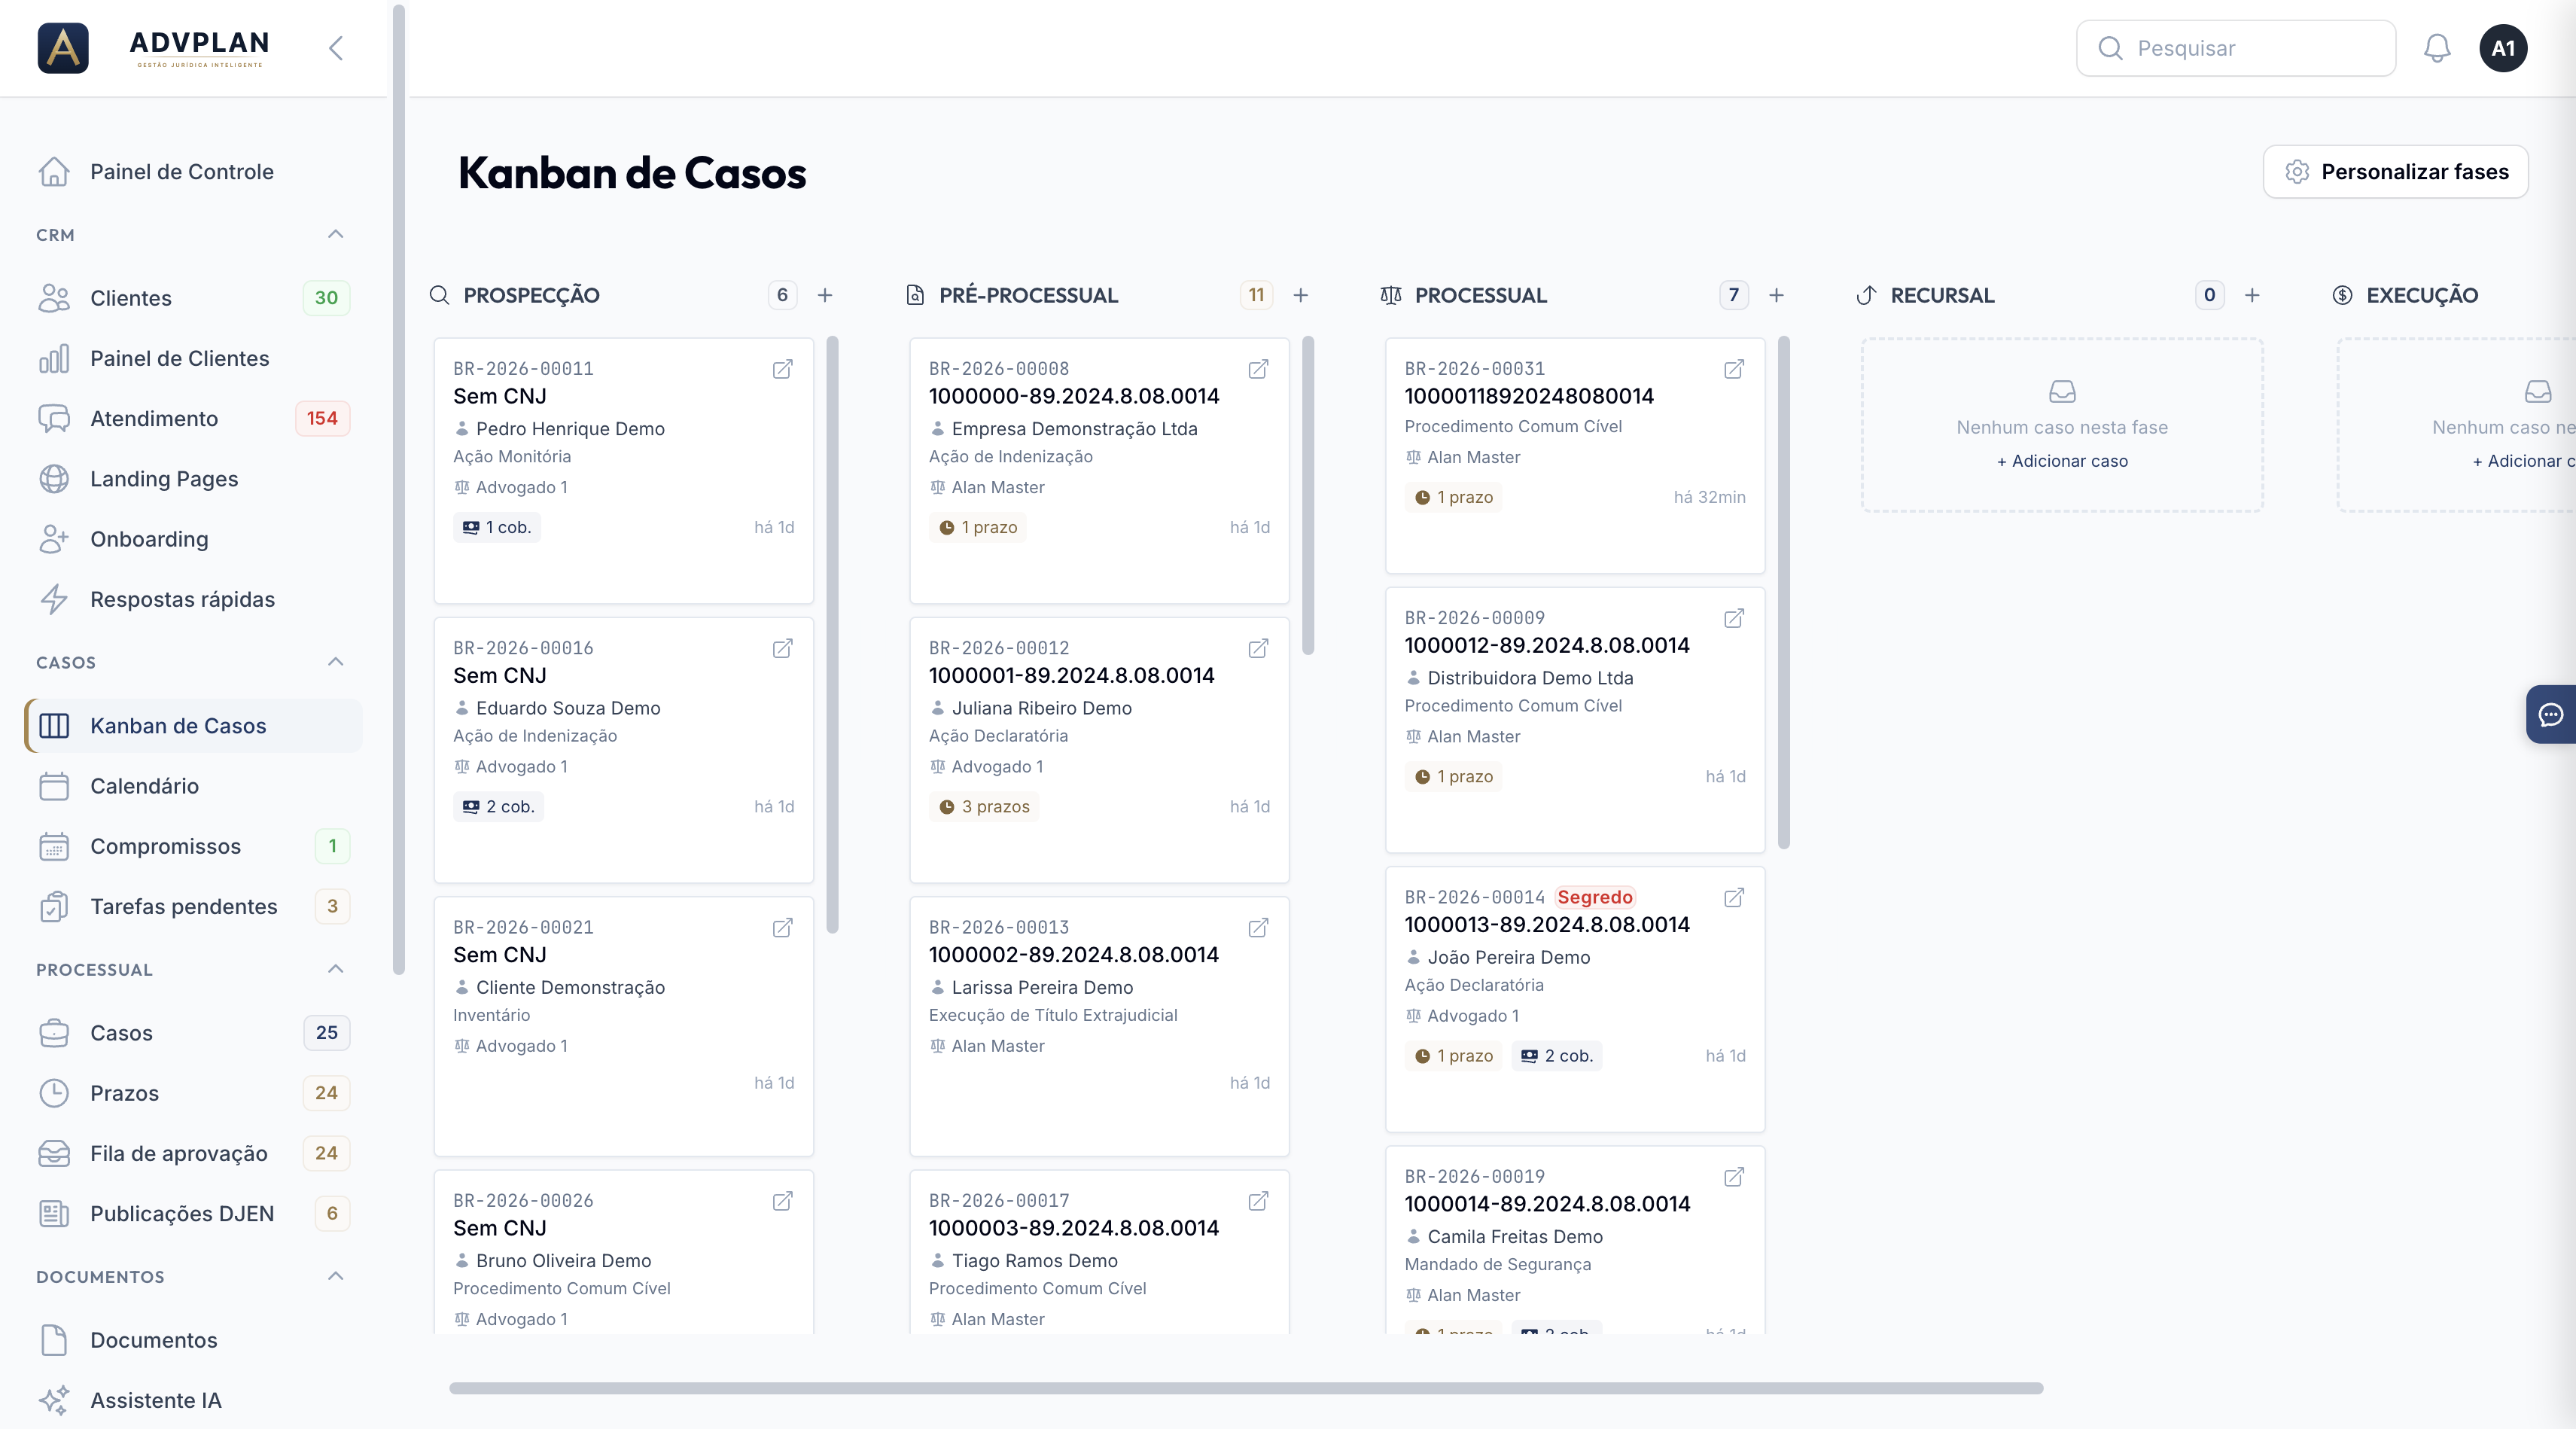Screen dimensions: 2576x1429
Task: Collapse the CASOS sidebar section
Action: pos(336,662)
